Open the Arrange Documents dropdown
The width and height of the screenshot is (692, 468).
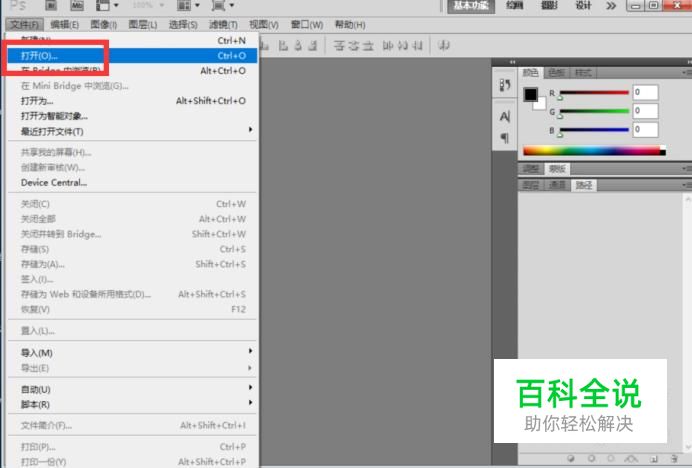pyautogui.click(x=188, y=5)
